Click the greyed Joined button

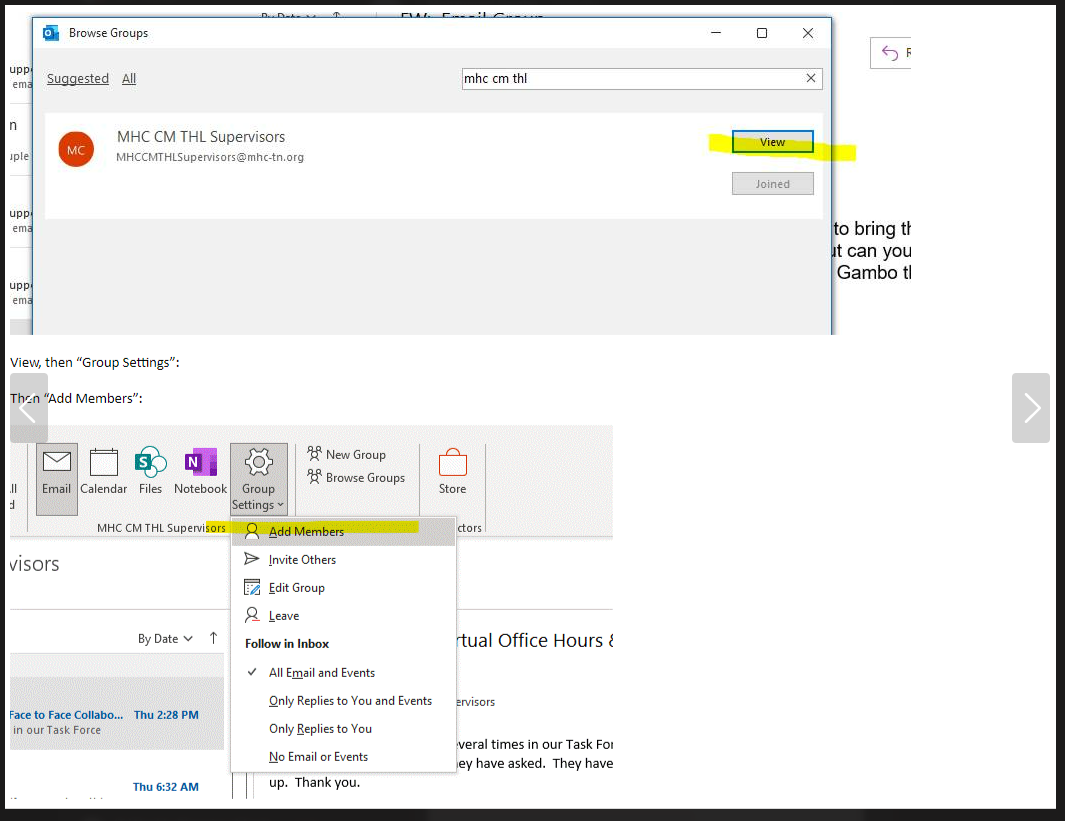point(772,184)
